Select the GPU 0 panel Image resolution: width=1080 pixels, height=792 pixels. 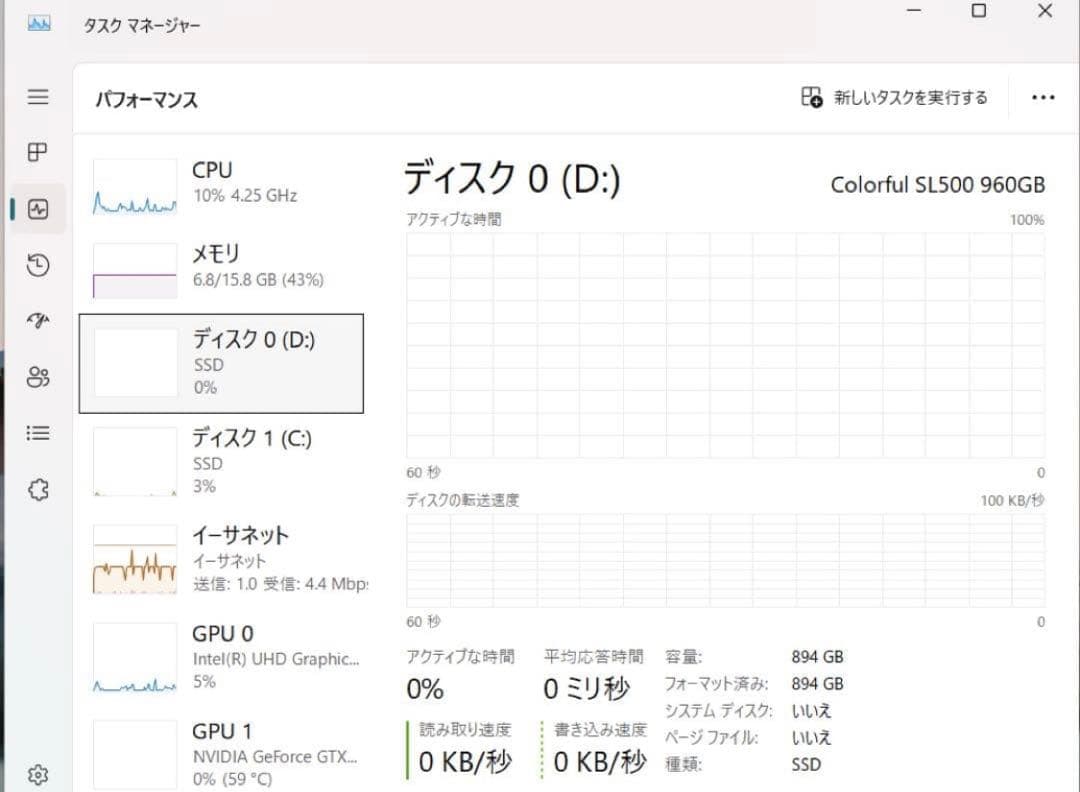(x=220, y=656)
